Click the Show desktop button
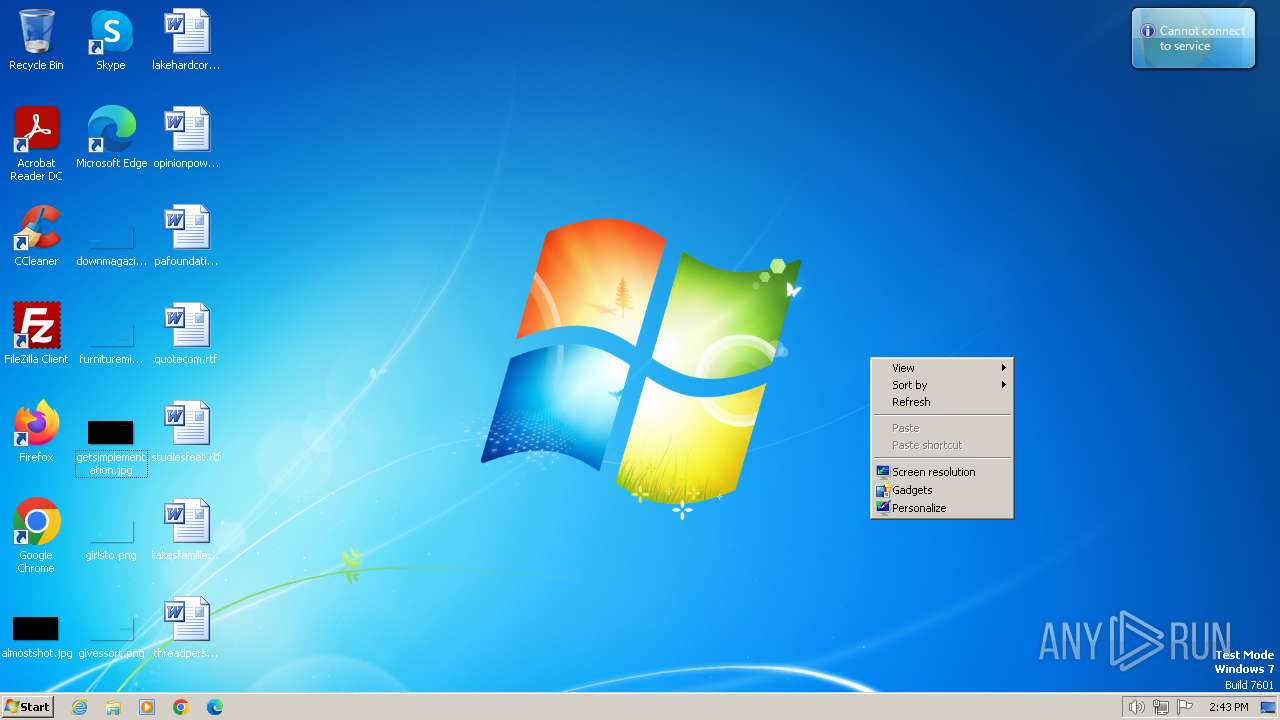1280x720 pixels. (1268, 707)
